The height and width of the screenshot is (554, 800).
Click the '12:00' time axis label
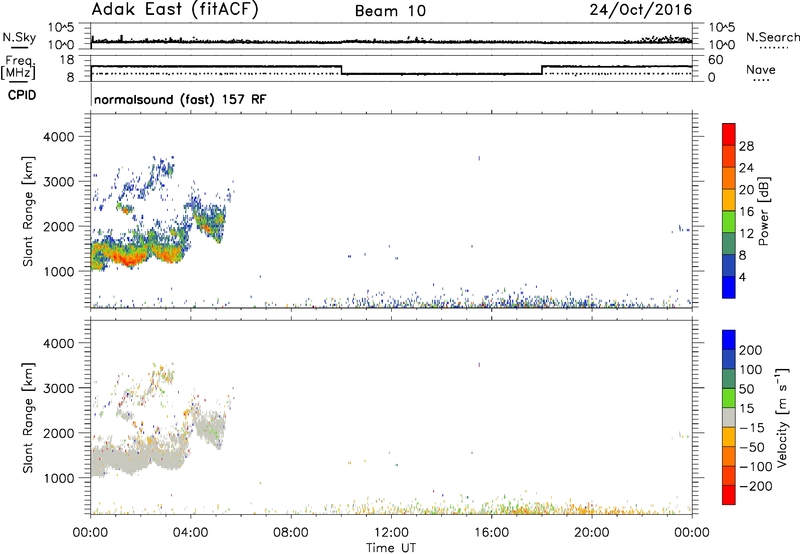[391, 533]
